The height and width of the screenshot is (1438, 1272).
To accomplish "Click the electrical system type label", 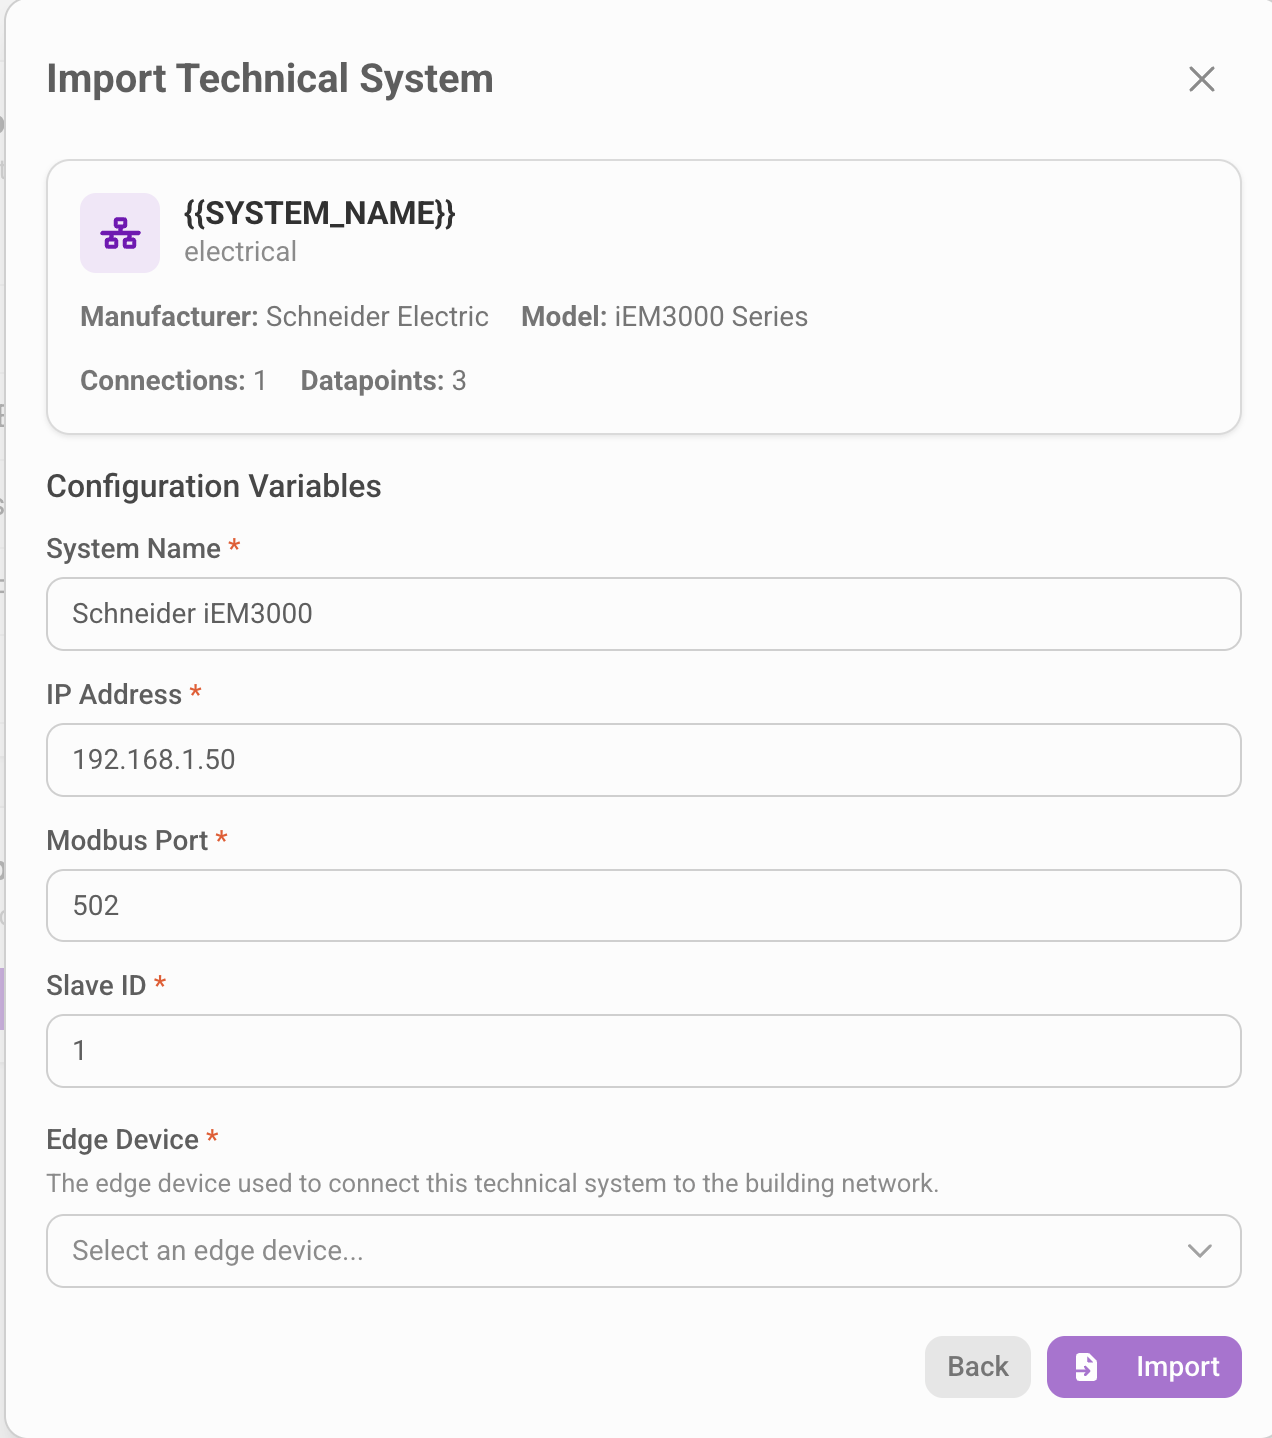I will (x=241, y=251).
